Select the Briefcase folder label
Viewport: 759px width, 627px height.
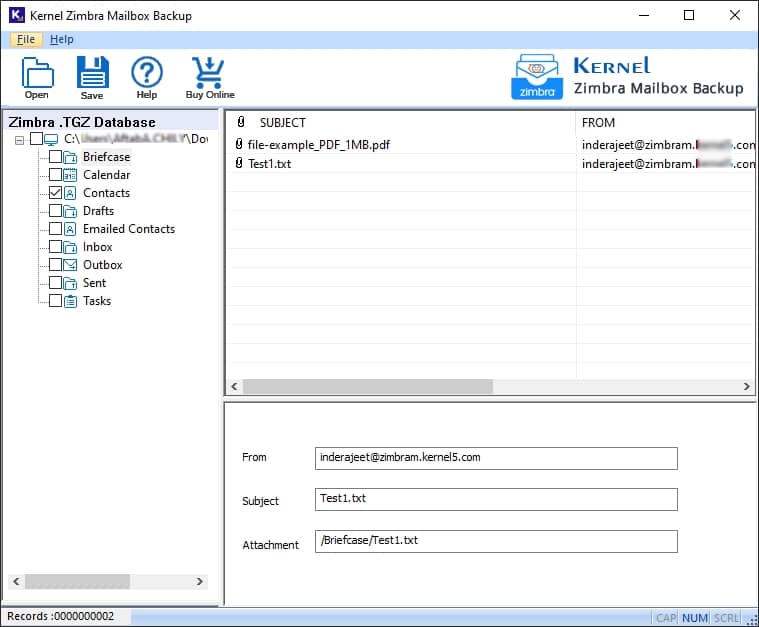coord(106,157)
